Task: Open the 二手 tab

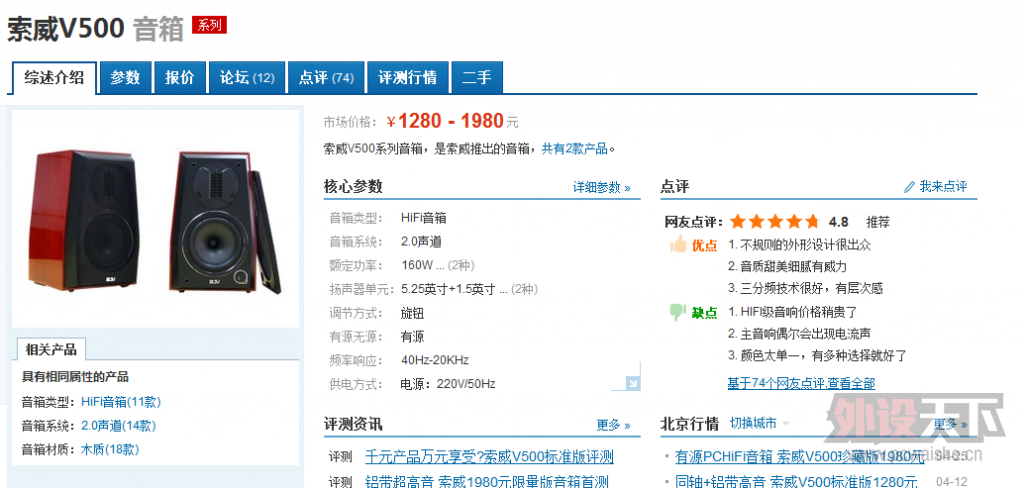Action: coord(477,78)
